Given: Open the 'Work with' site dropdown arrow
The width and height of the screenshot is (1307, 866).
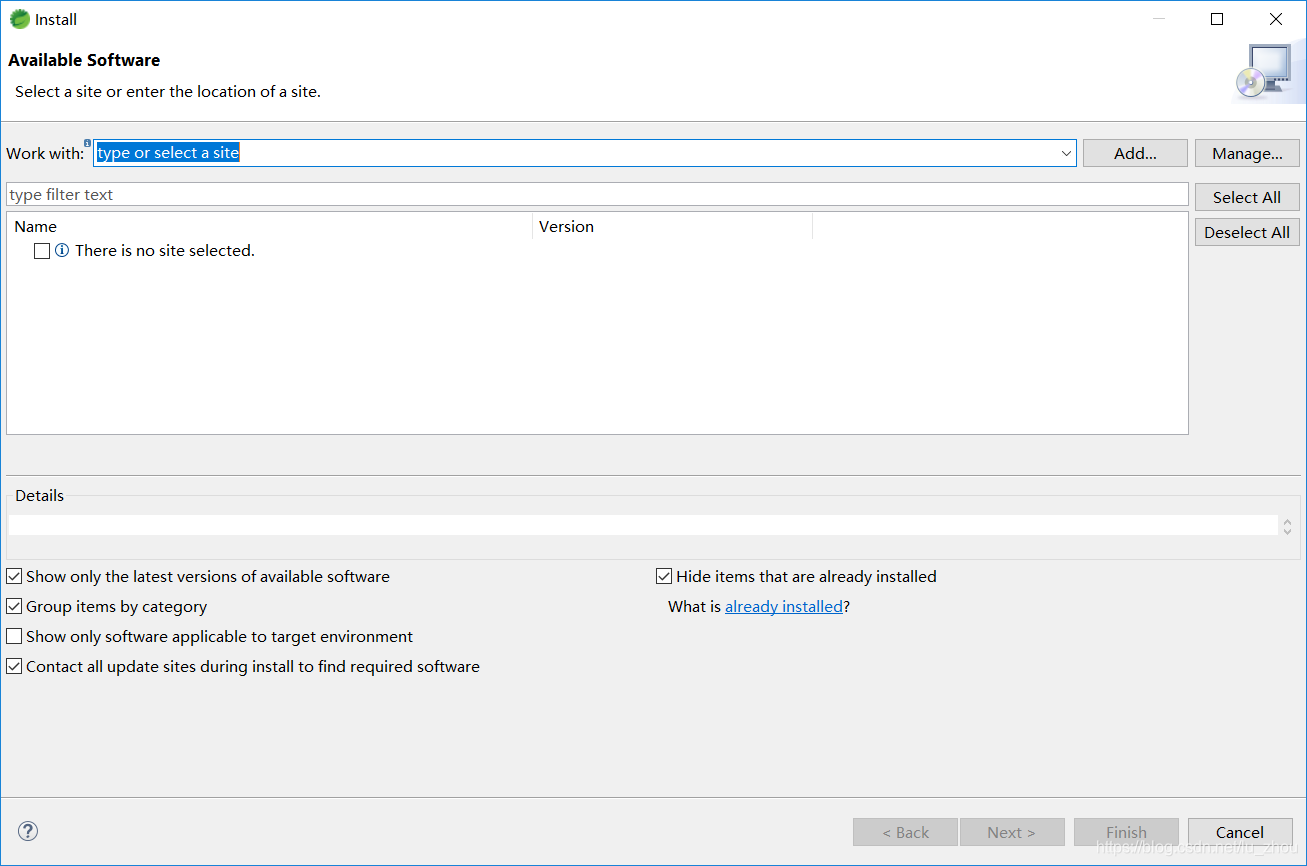Looking at the screenshot, I should pyautogui.click(x=1066, y=153).
